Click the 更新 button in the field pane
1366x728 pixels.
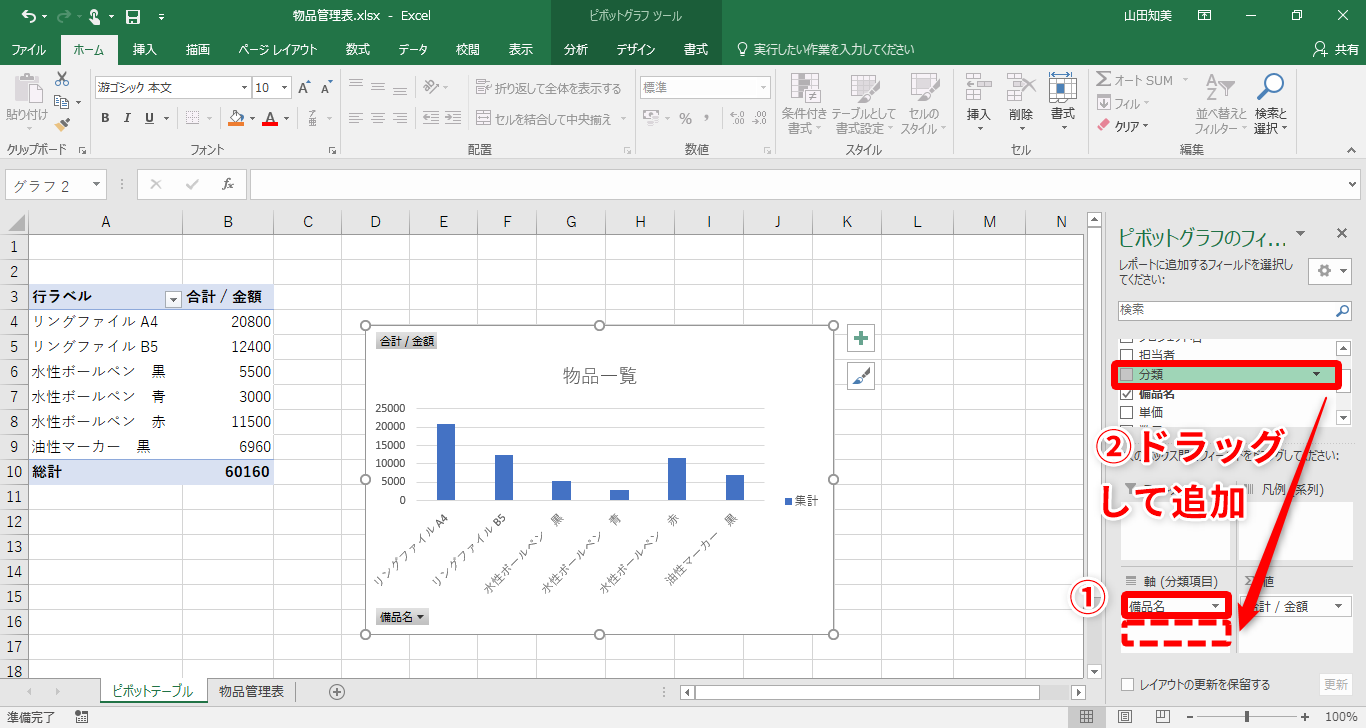tap(1336, 685)
